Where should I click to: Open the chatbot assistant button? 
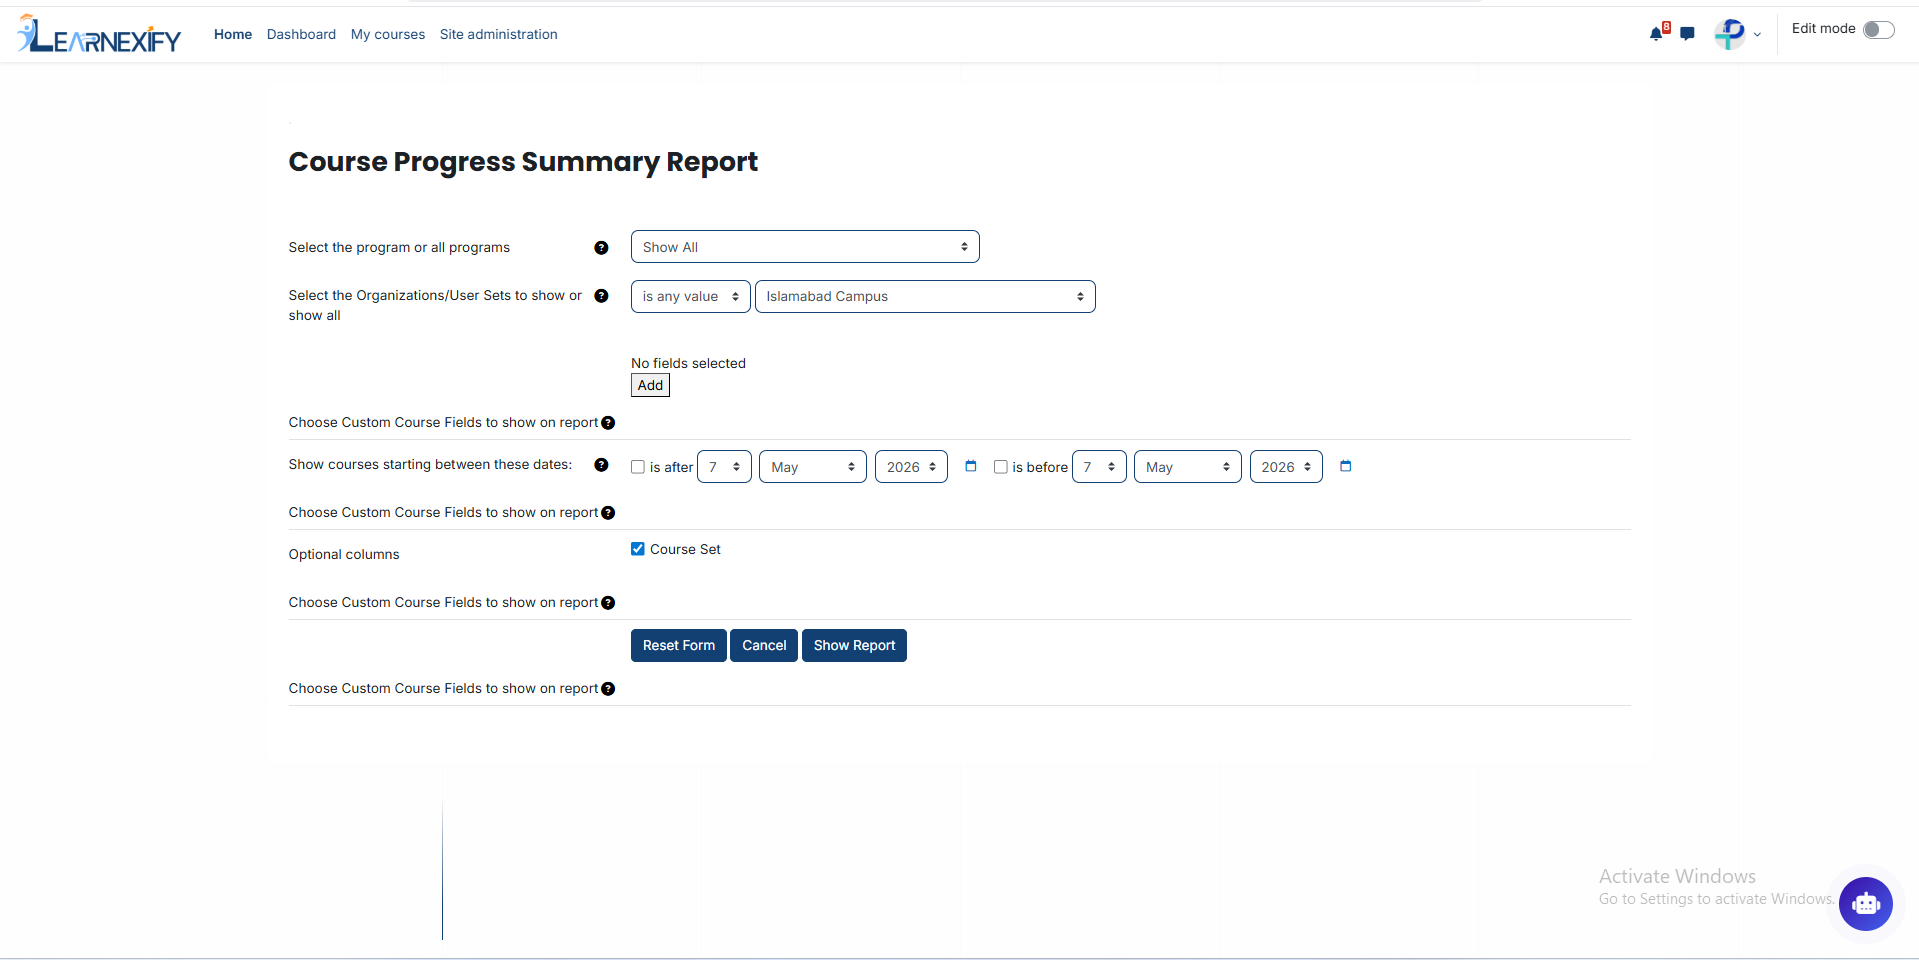pos(1865,904)
